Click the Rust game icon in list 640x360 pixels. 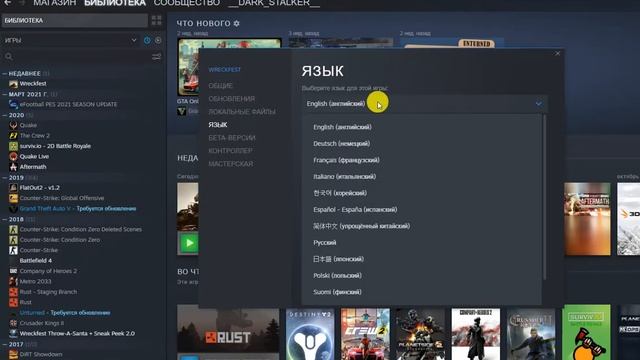[13, 302]
